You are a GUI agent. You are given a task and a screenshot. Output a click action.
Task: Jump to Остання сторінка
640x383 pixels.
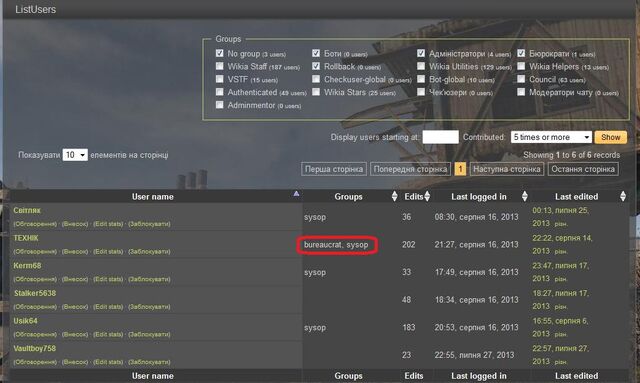pos(583,169)
